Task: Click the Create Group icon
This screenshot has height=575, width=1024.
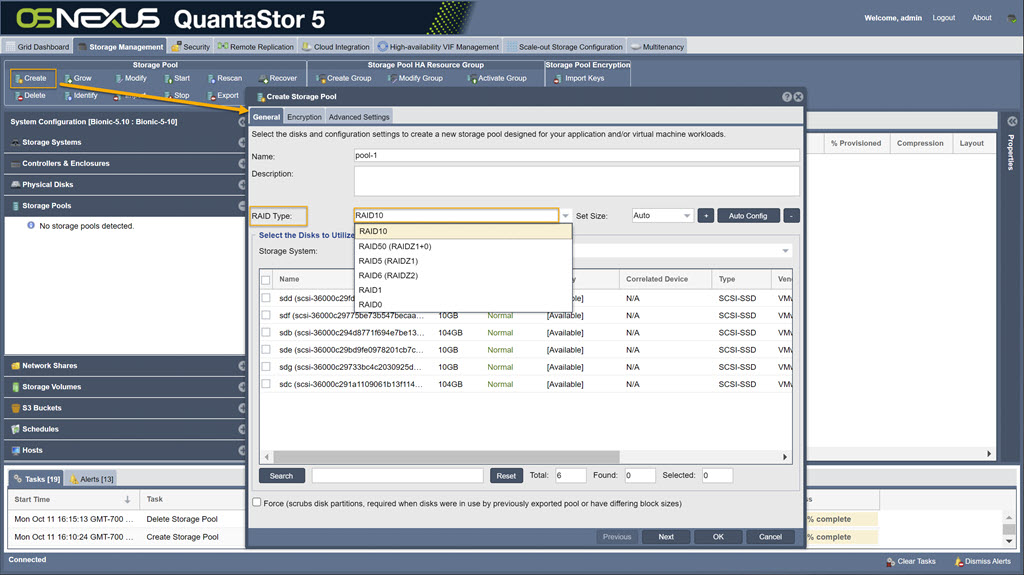Action: [321, 78]
